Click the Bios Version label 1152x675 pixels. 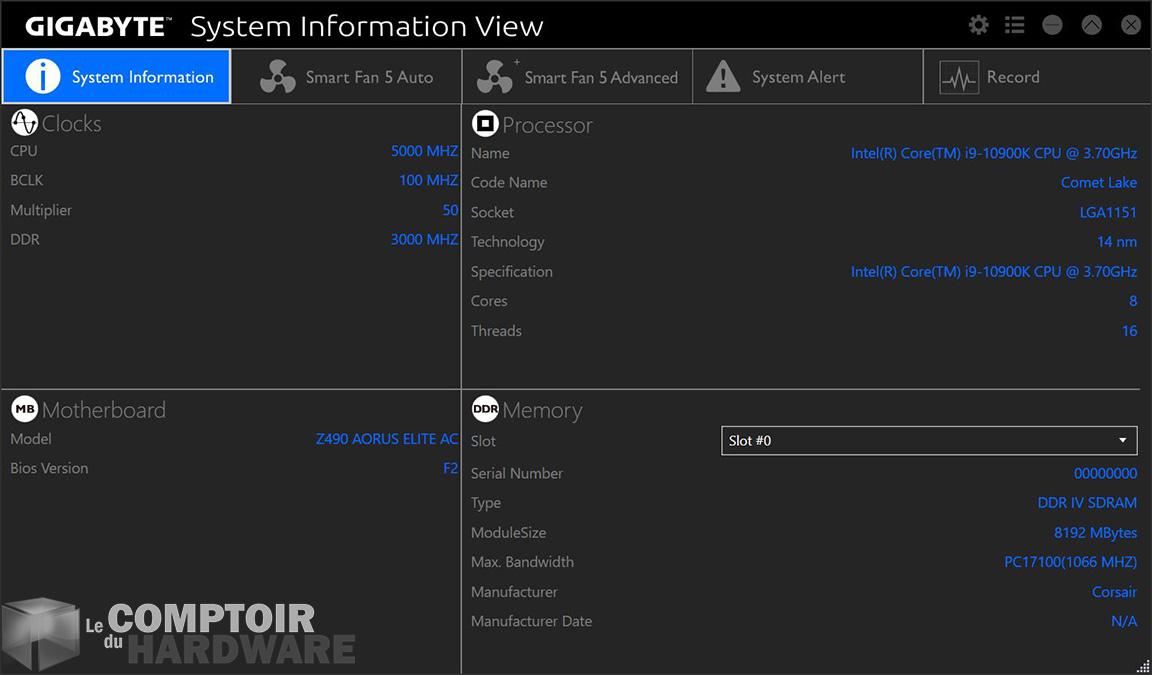point(49,468)
